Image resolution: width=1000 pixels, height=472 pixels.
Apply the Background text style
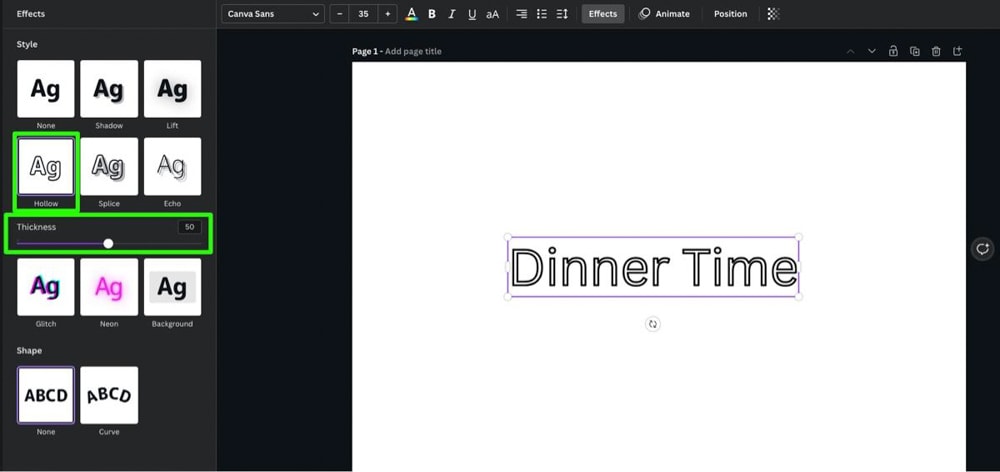pos(172,287)
